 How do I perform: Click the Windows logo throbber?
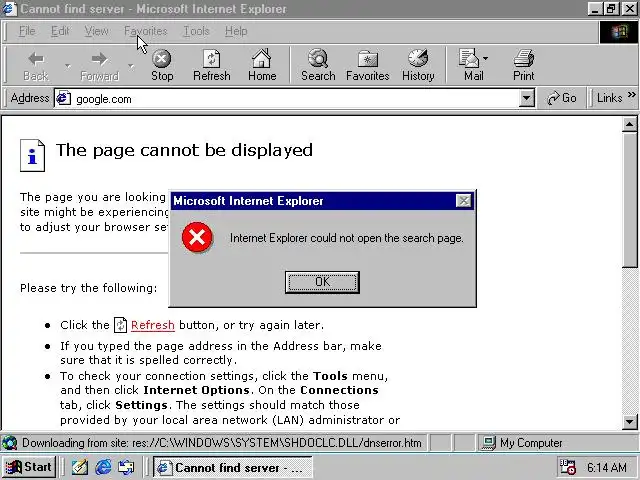pyautogui.click(x=618, y=32)
